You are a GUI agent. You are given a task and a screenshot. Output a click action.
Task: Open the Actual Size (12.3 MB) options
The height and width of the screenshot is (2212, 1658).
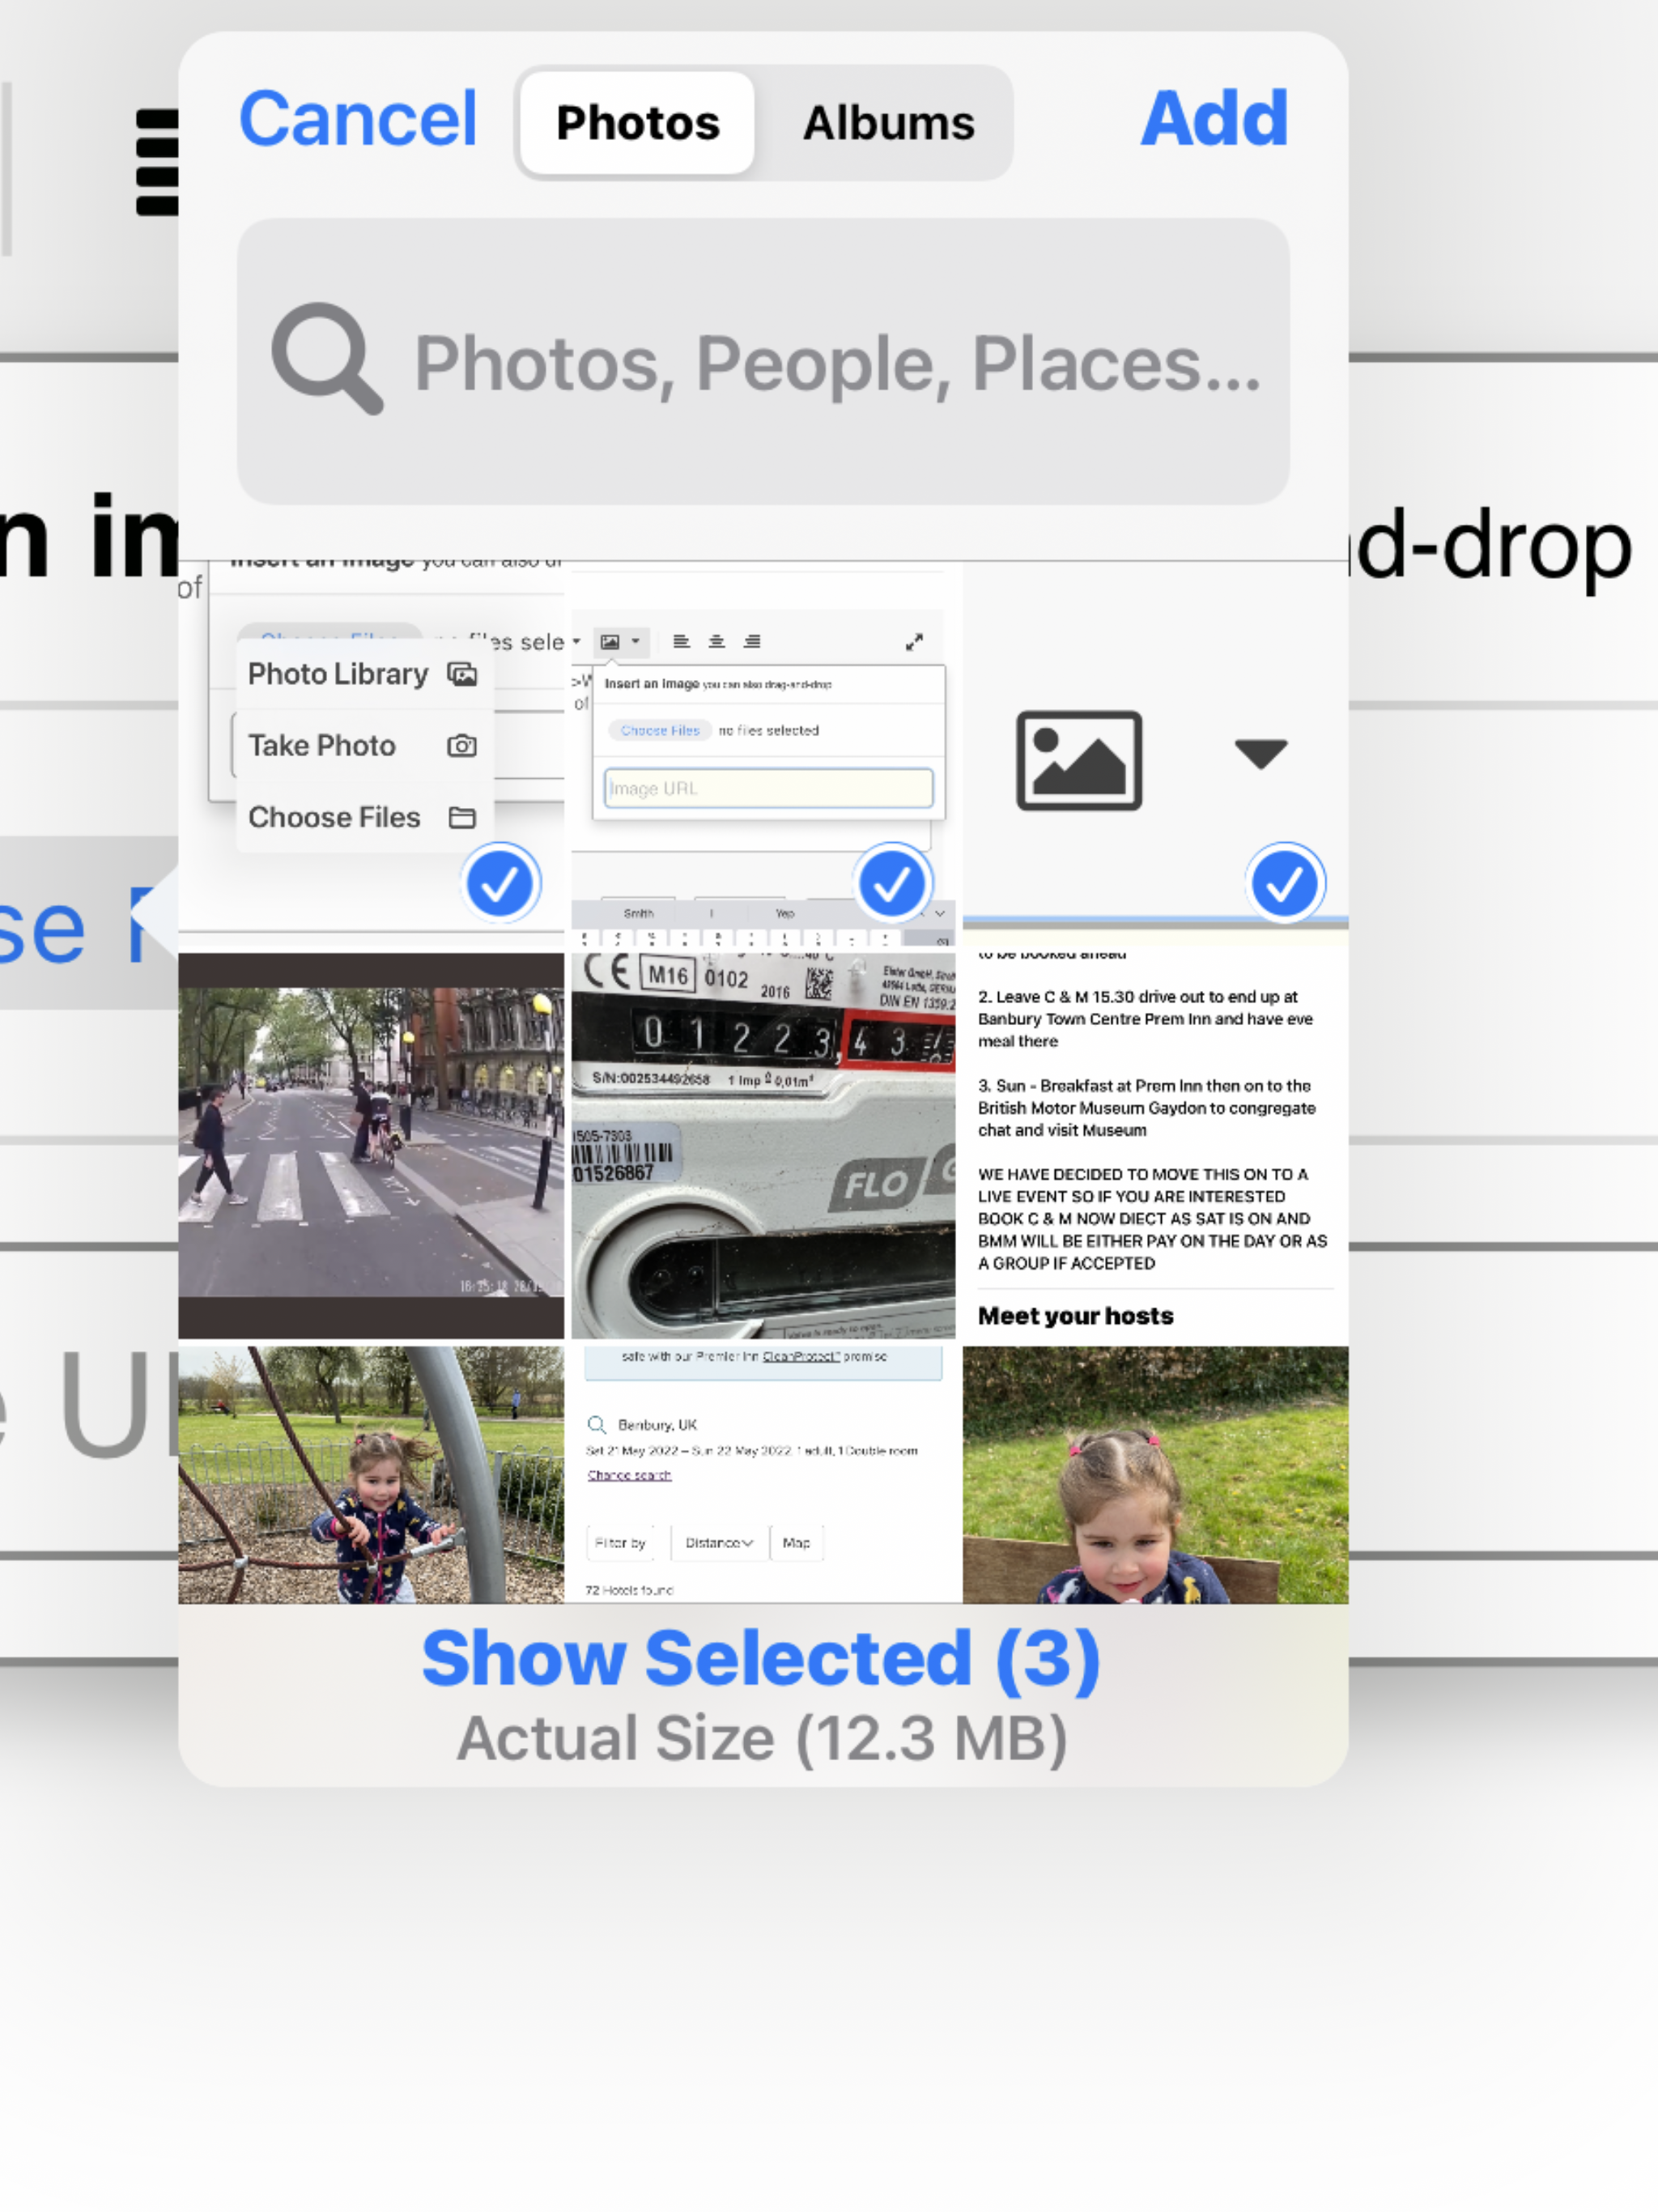(761, 1738)
